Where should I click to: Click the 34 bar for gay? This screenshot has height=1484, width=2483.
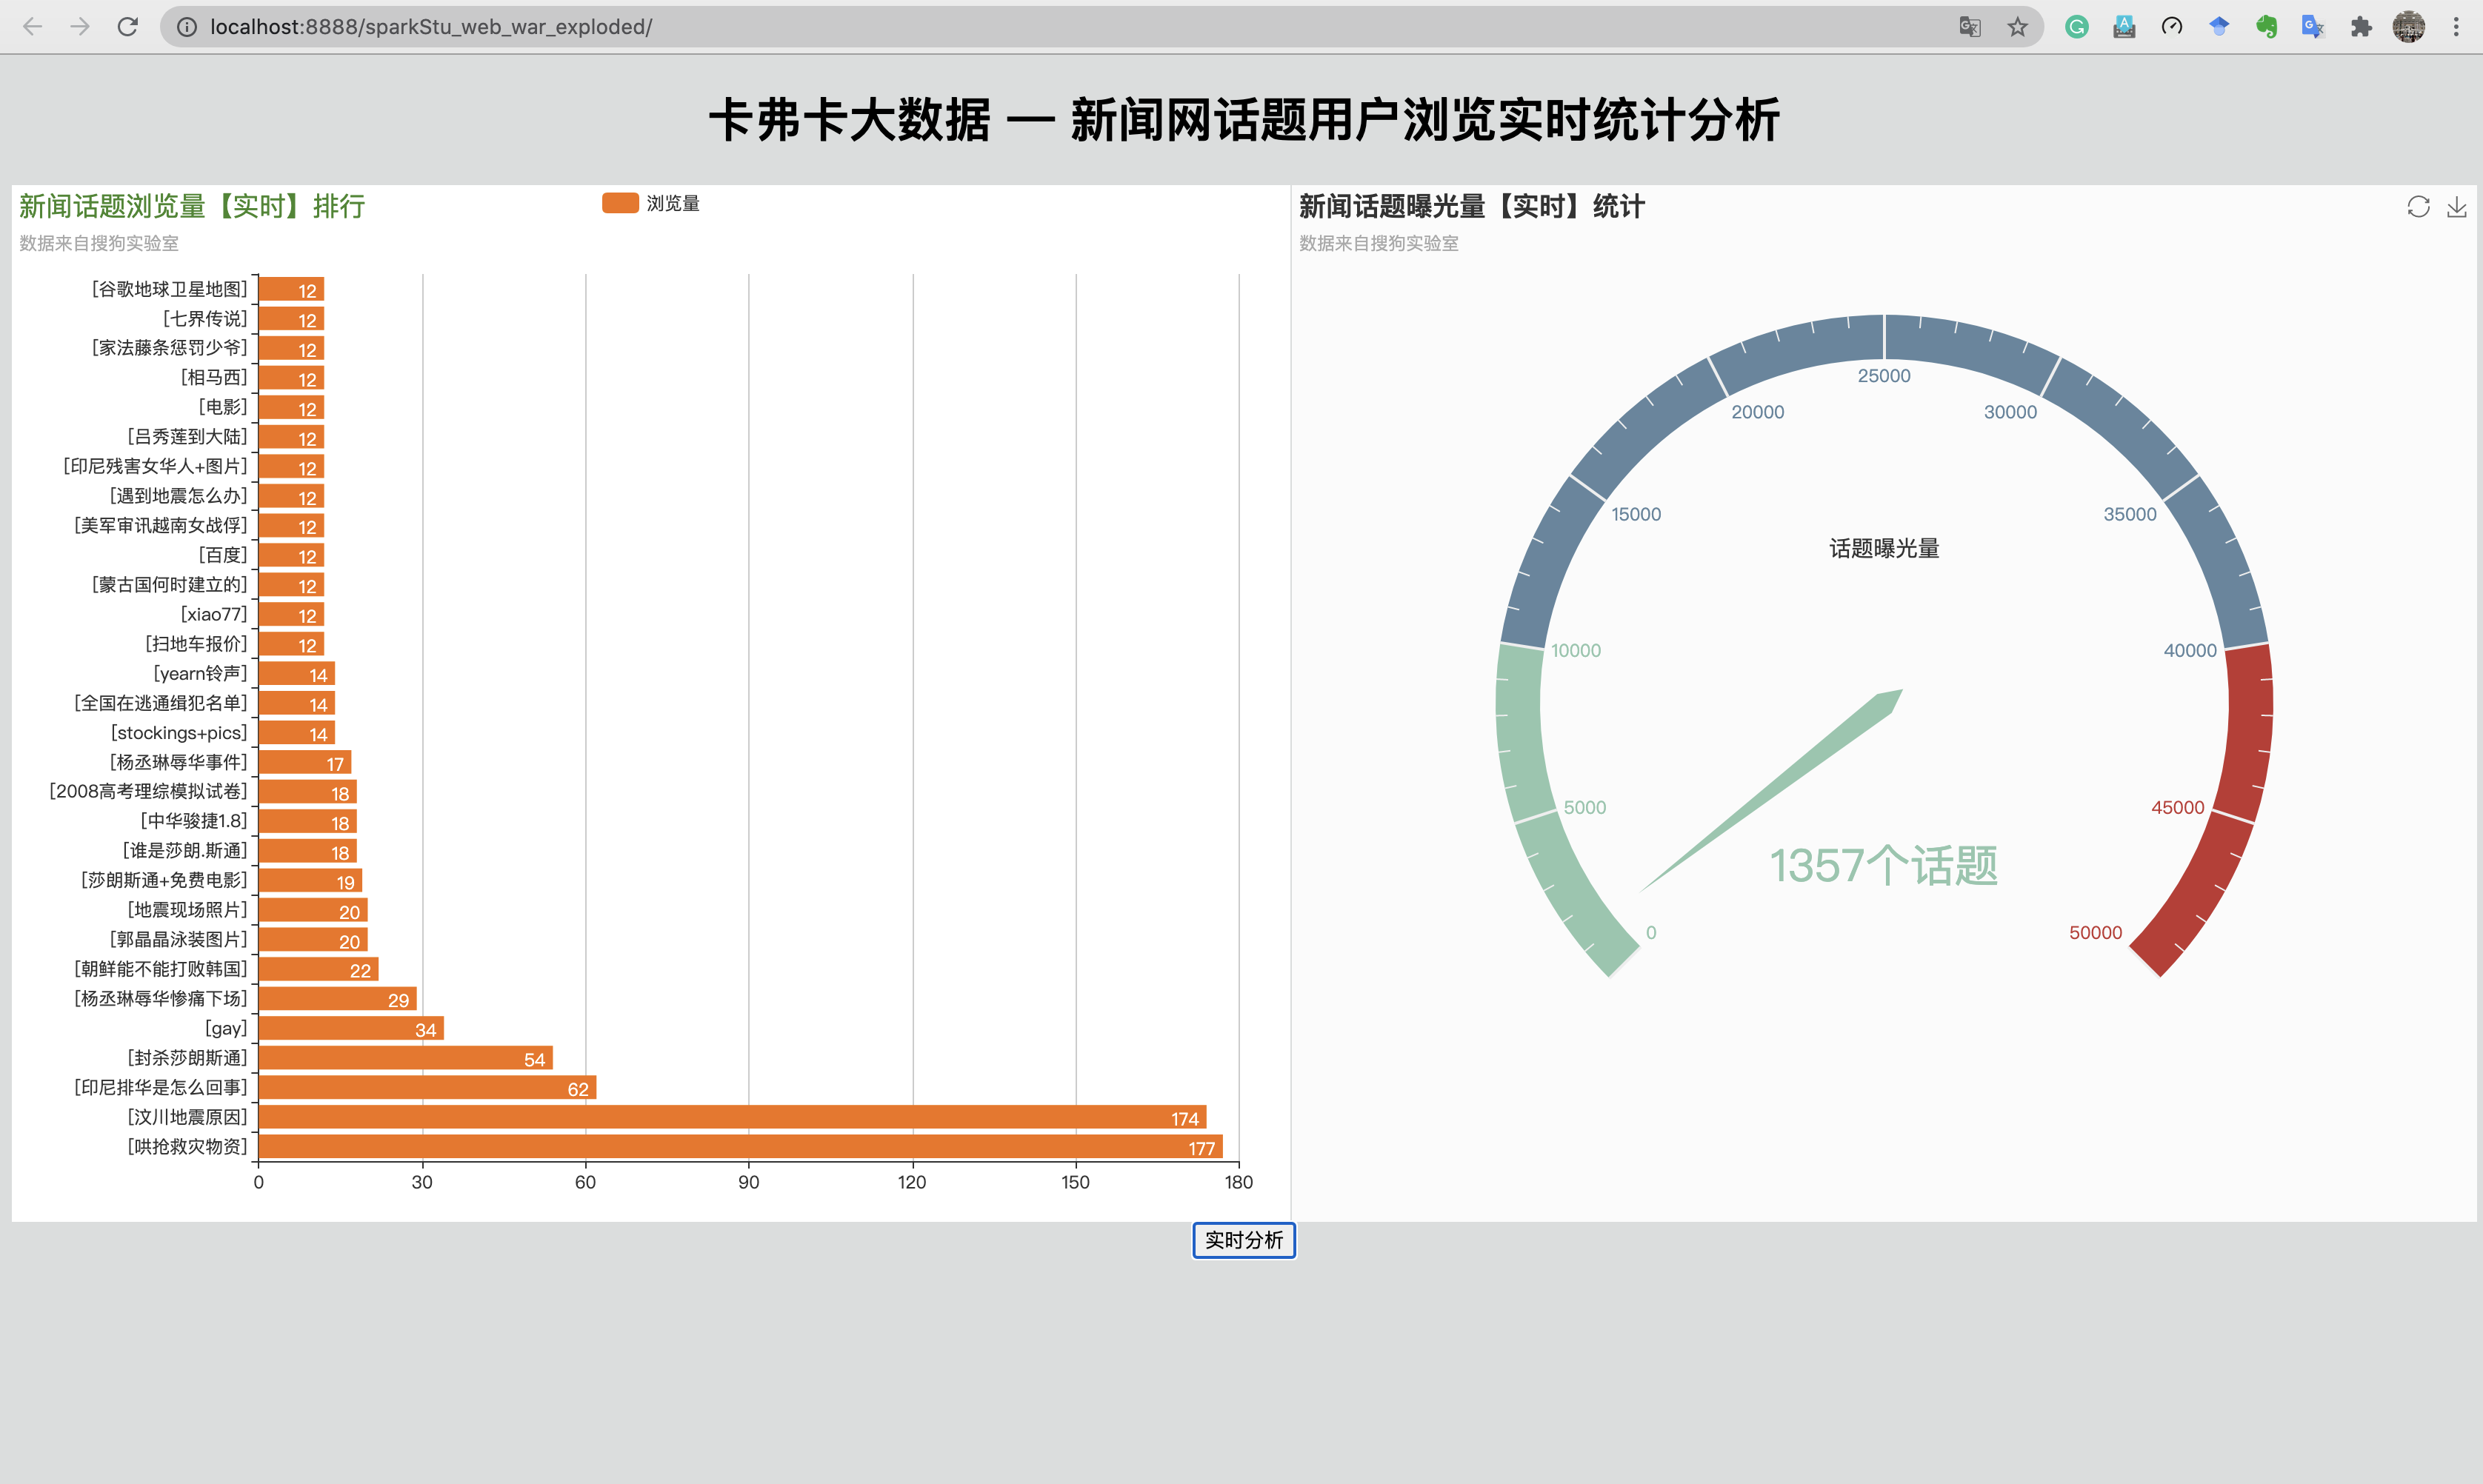coord(351,1029)
